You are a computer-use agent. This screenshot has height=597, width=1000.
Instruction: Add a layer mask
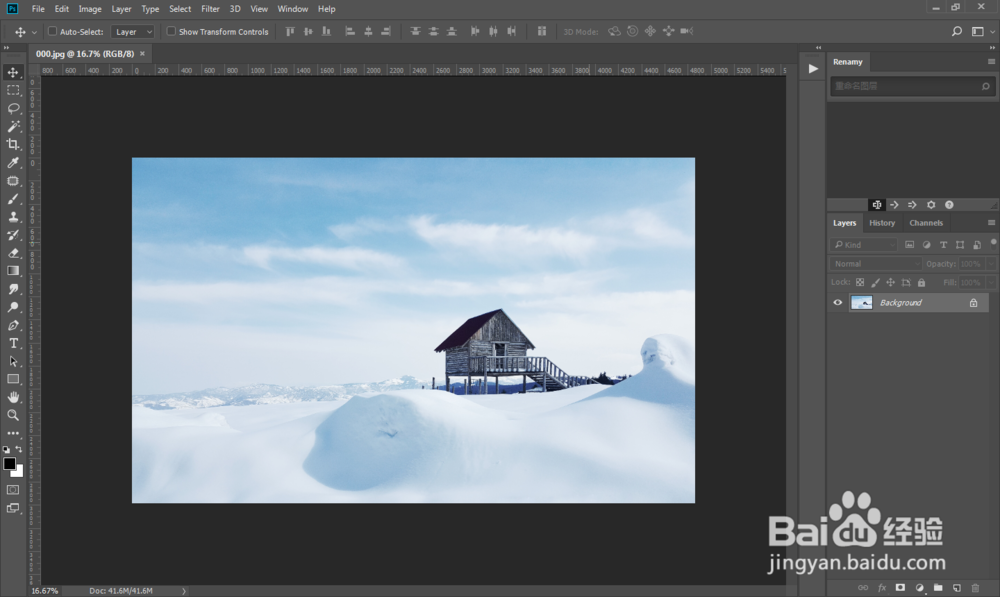[900, 588]
